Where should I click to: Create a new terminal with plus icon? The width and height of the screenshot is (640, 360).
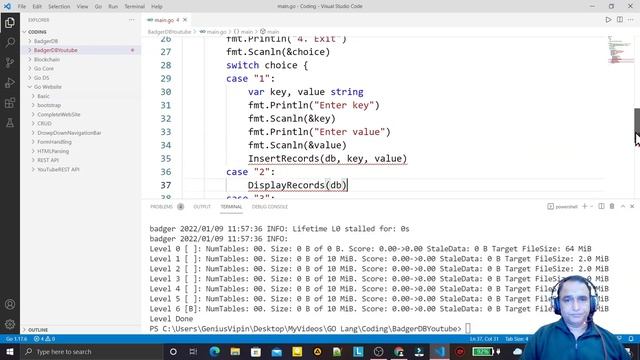(584, 207)
